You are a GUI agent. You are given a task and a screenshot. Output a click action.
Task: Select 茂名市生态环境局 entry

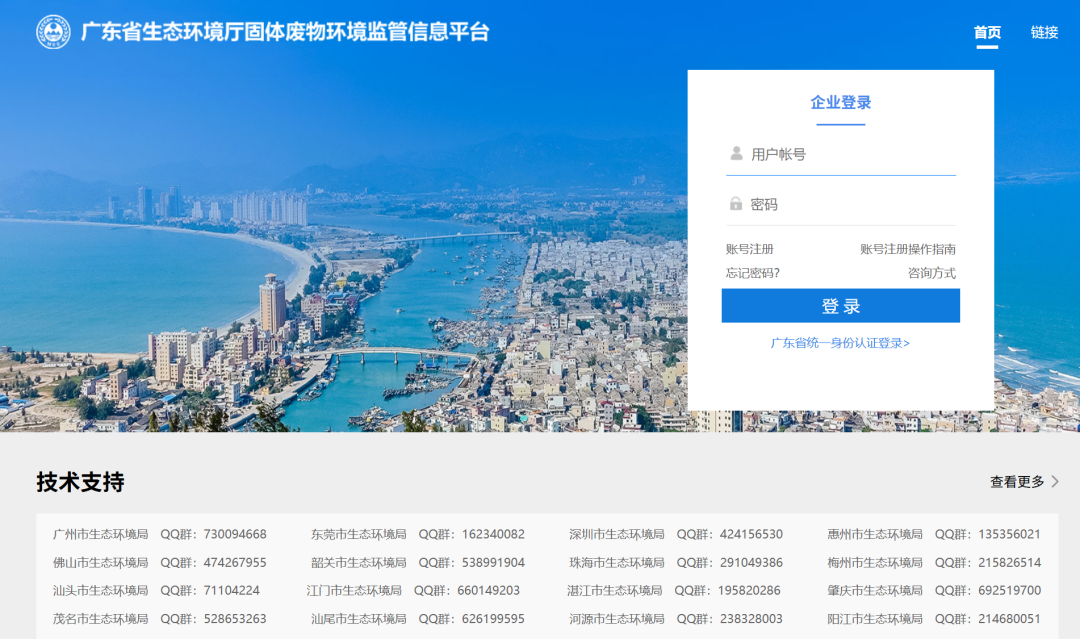pos(101,619)
